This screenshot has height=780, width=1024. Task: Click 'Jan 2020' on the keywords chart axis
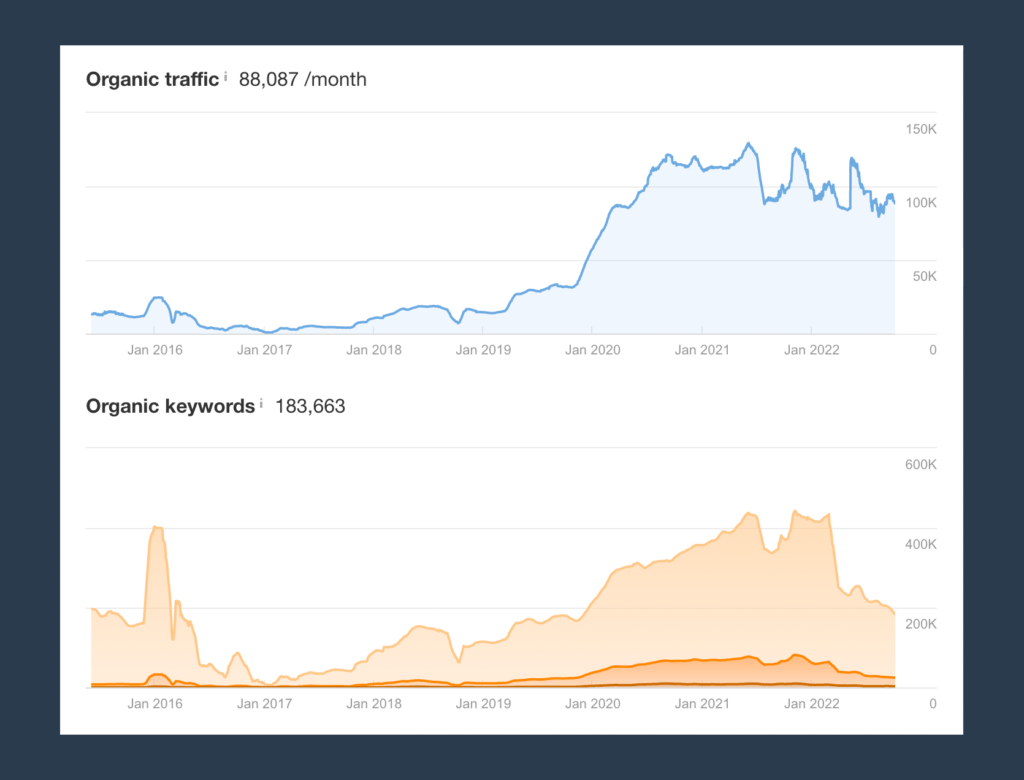[x=593, y=704]
